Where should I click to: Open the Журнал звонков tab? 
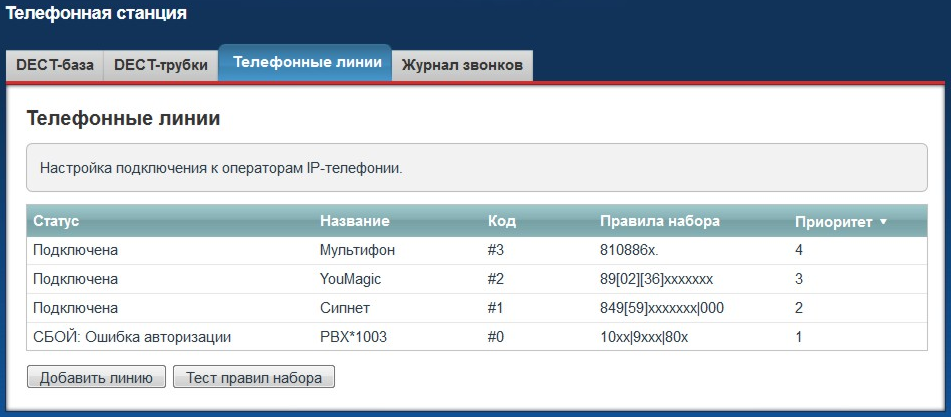click(461, 65)
